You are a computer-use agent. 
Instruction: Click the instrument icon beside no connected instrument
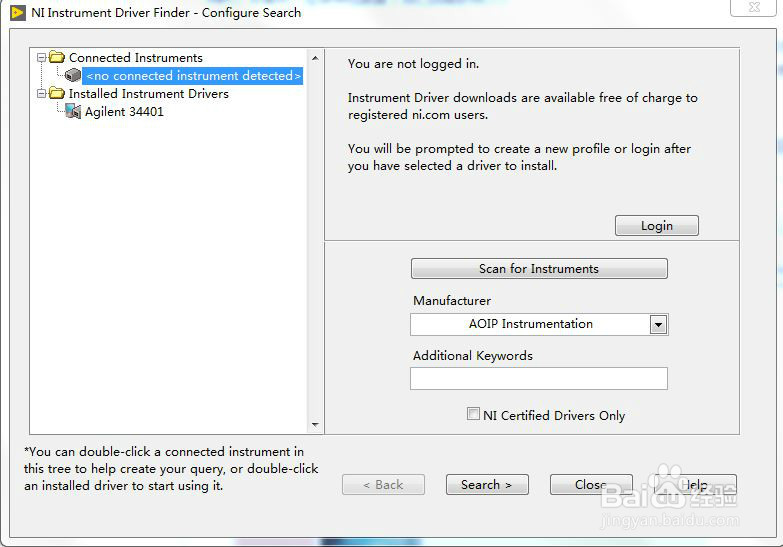[73, 75]
